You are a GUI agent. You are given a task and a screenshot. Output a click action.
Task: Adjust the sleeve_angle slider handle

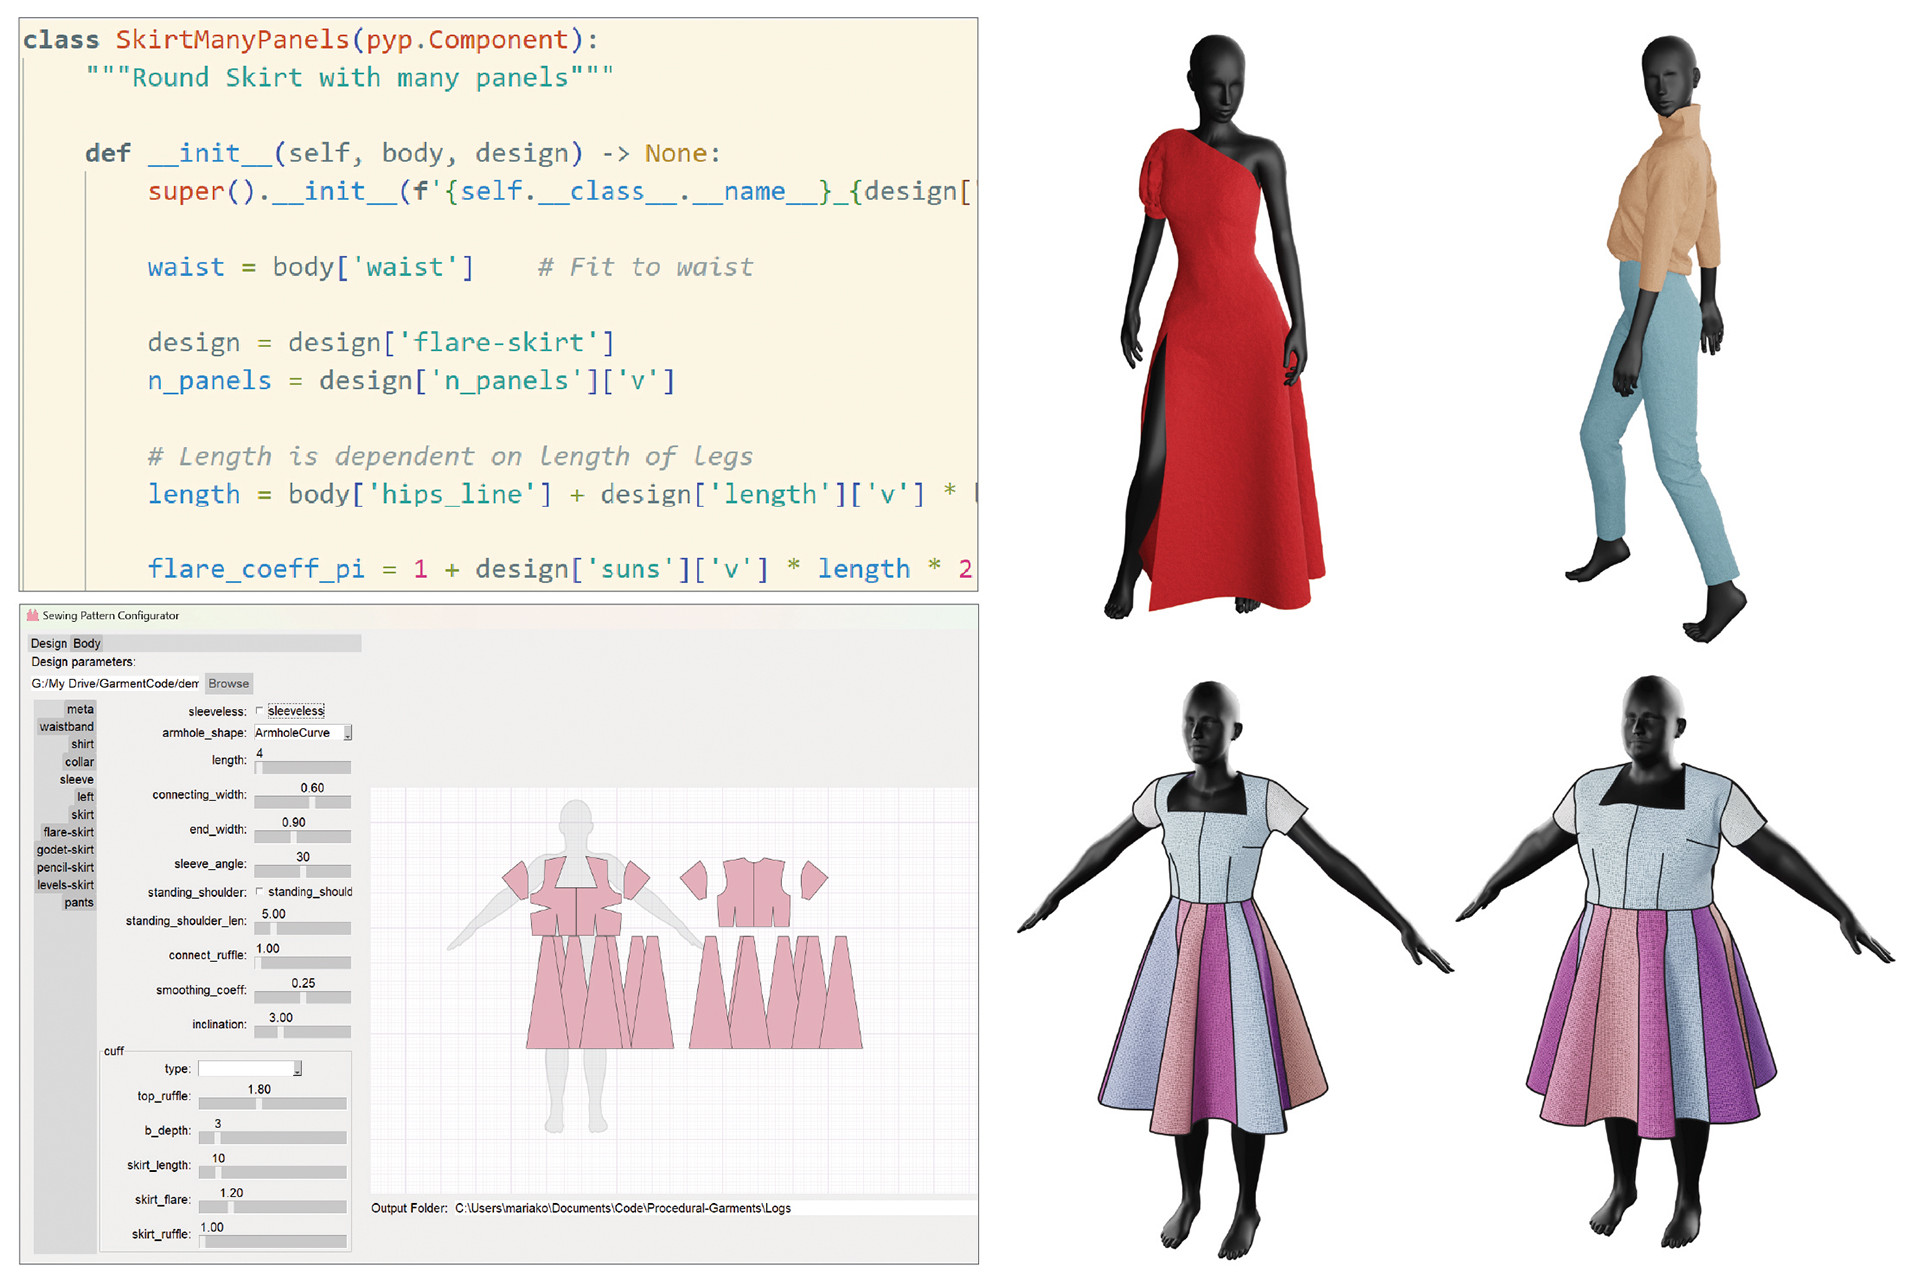pos(303,871)
